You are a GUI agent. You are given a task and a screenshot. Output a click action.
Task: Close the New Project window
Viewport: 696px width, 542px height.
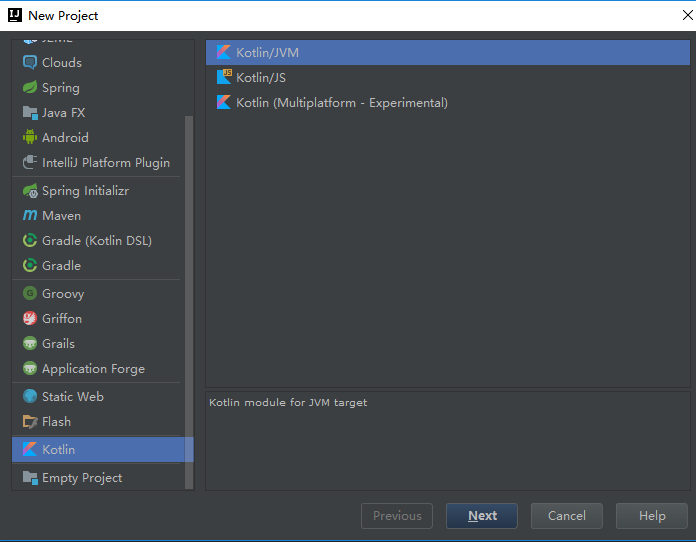[687, 15]
